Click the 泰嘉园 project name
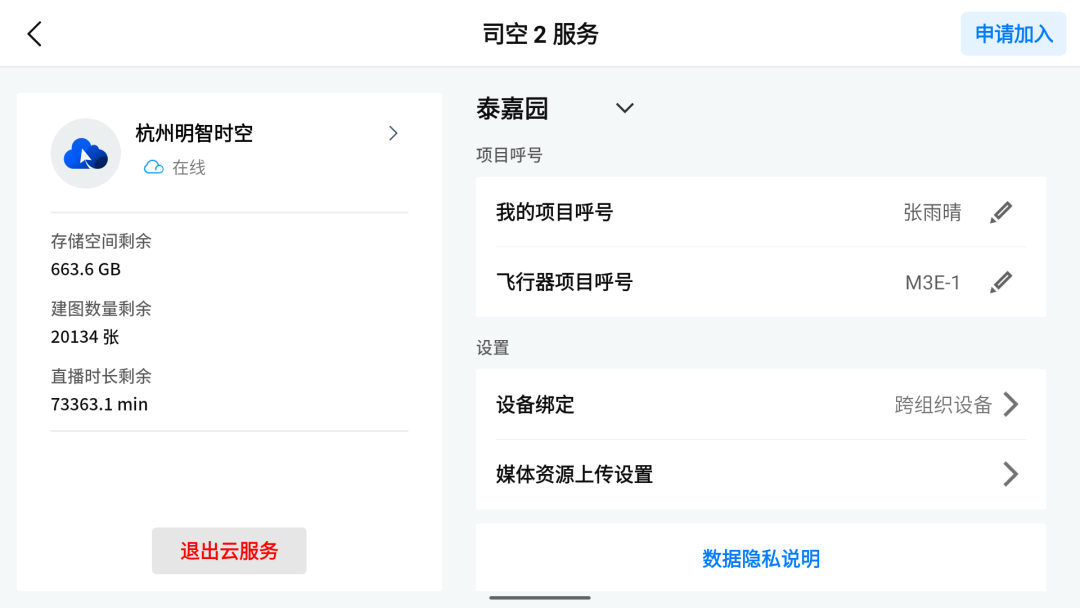The width and height of the screenshot is (1080, 608). pos(512,108)
